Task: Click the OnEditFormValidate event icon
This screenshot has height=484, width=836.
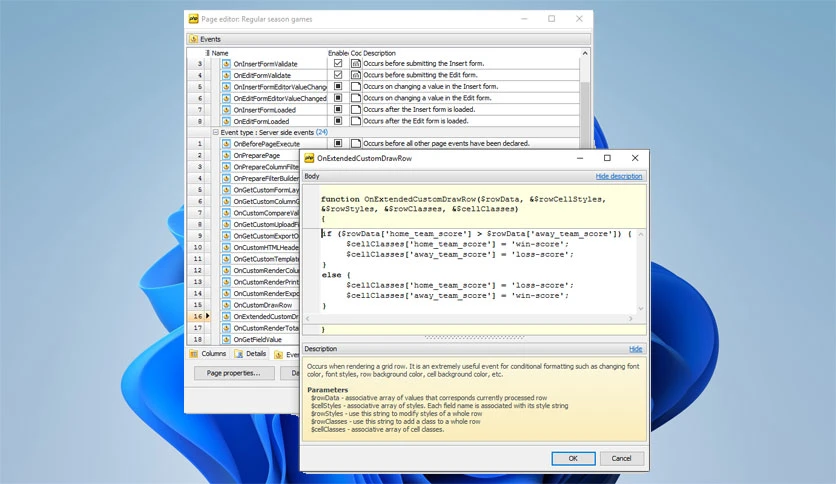Action: pos(226,75)
